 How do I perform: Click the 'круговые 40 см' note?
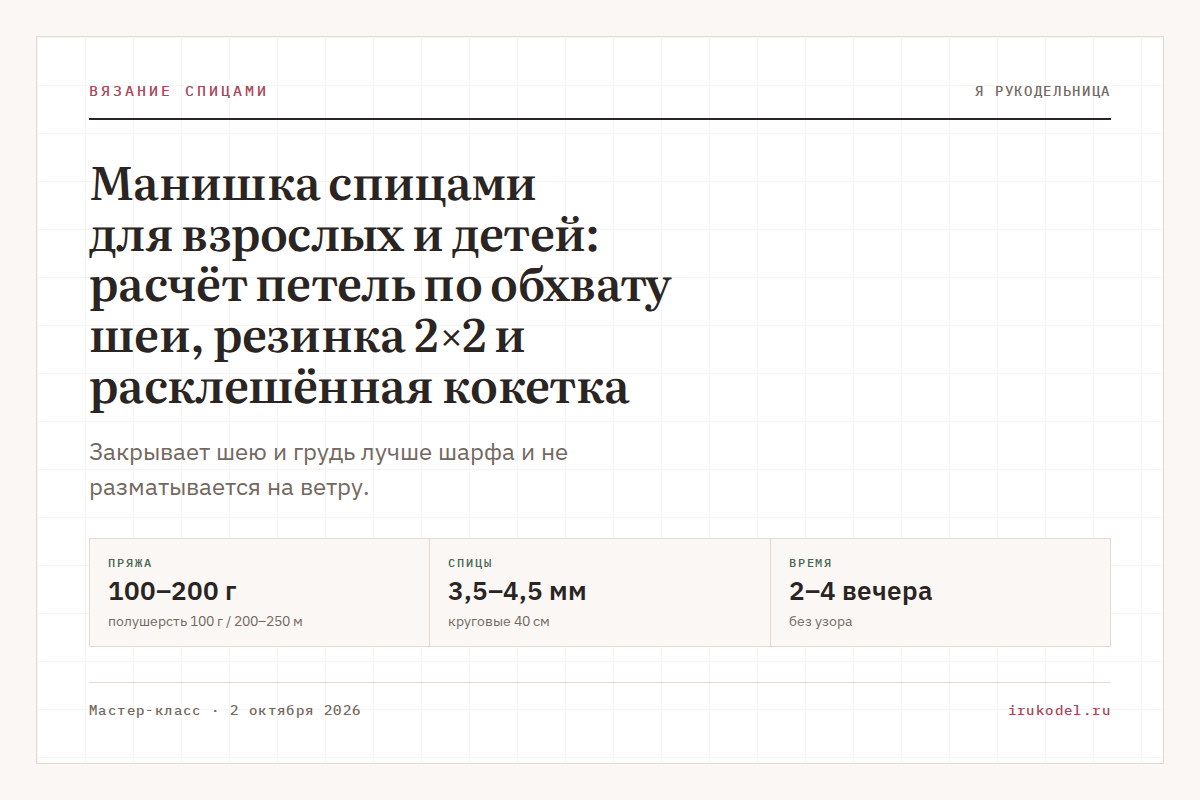click(499, 622)
